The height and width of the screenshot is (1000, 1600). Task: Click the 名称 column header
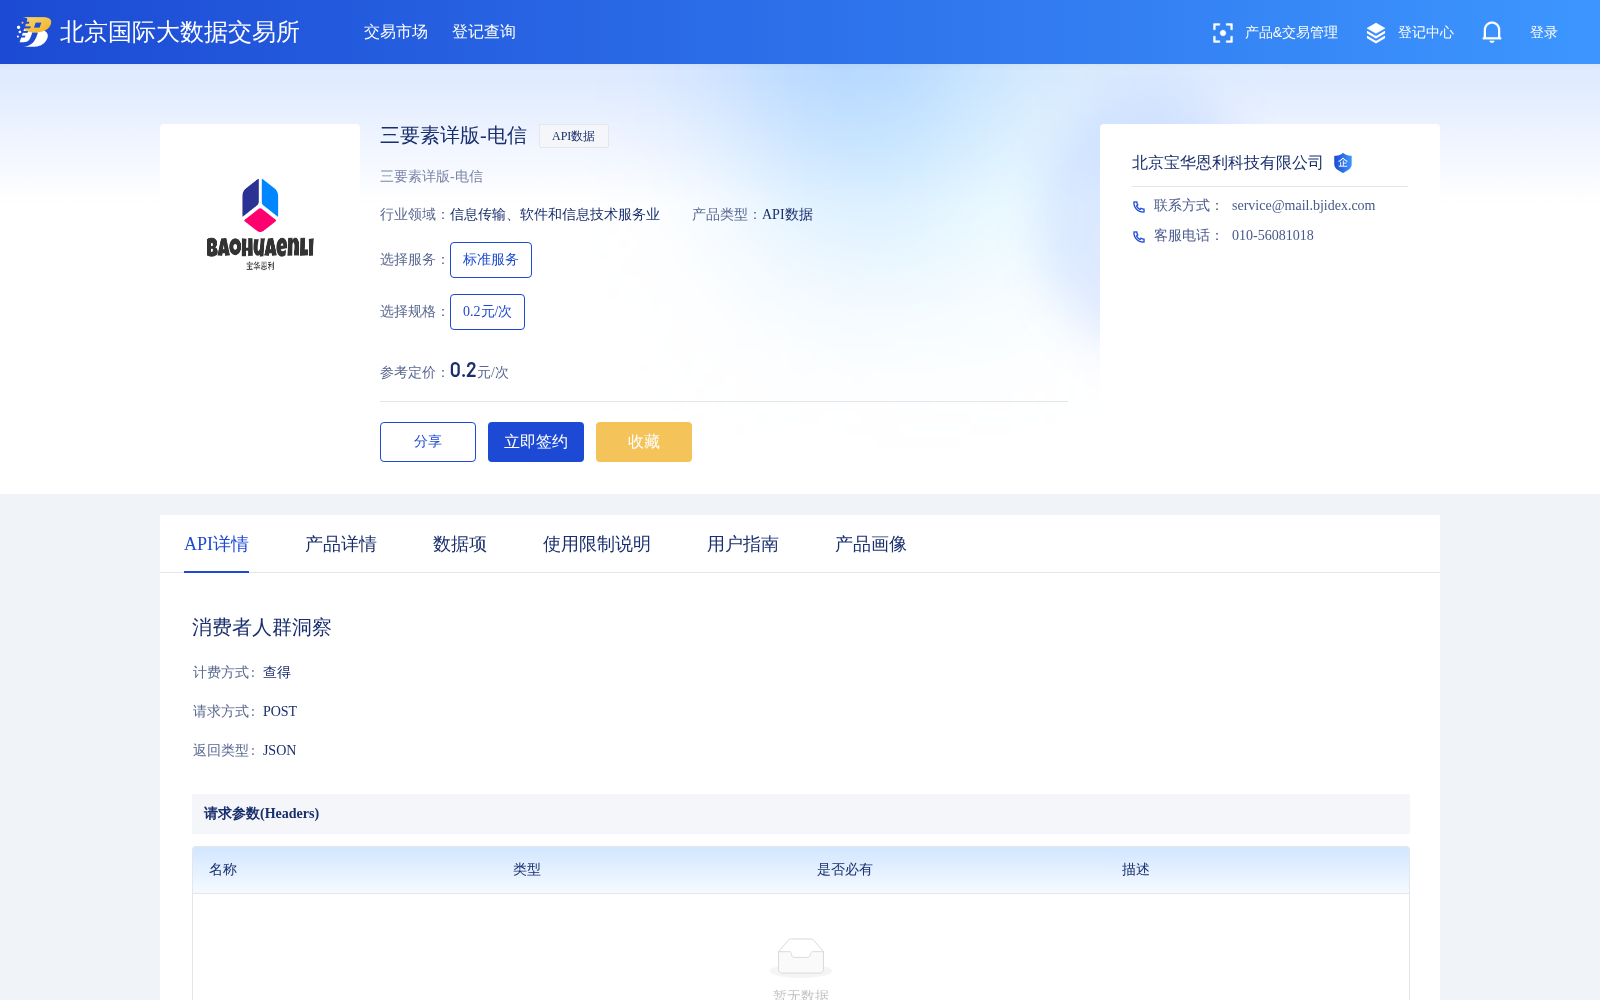pyautogui.click(x=223, y=870)
